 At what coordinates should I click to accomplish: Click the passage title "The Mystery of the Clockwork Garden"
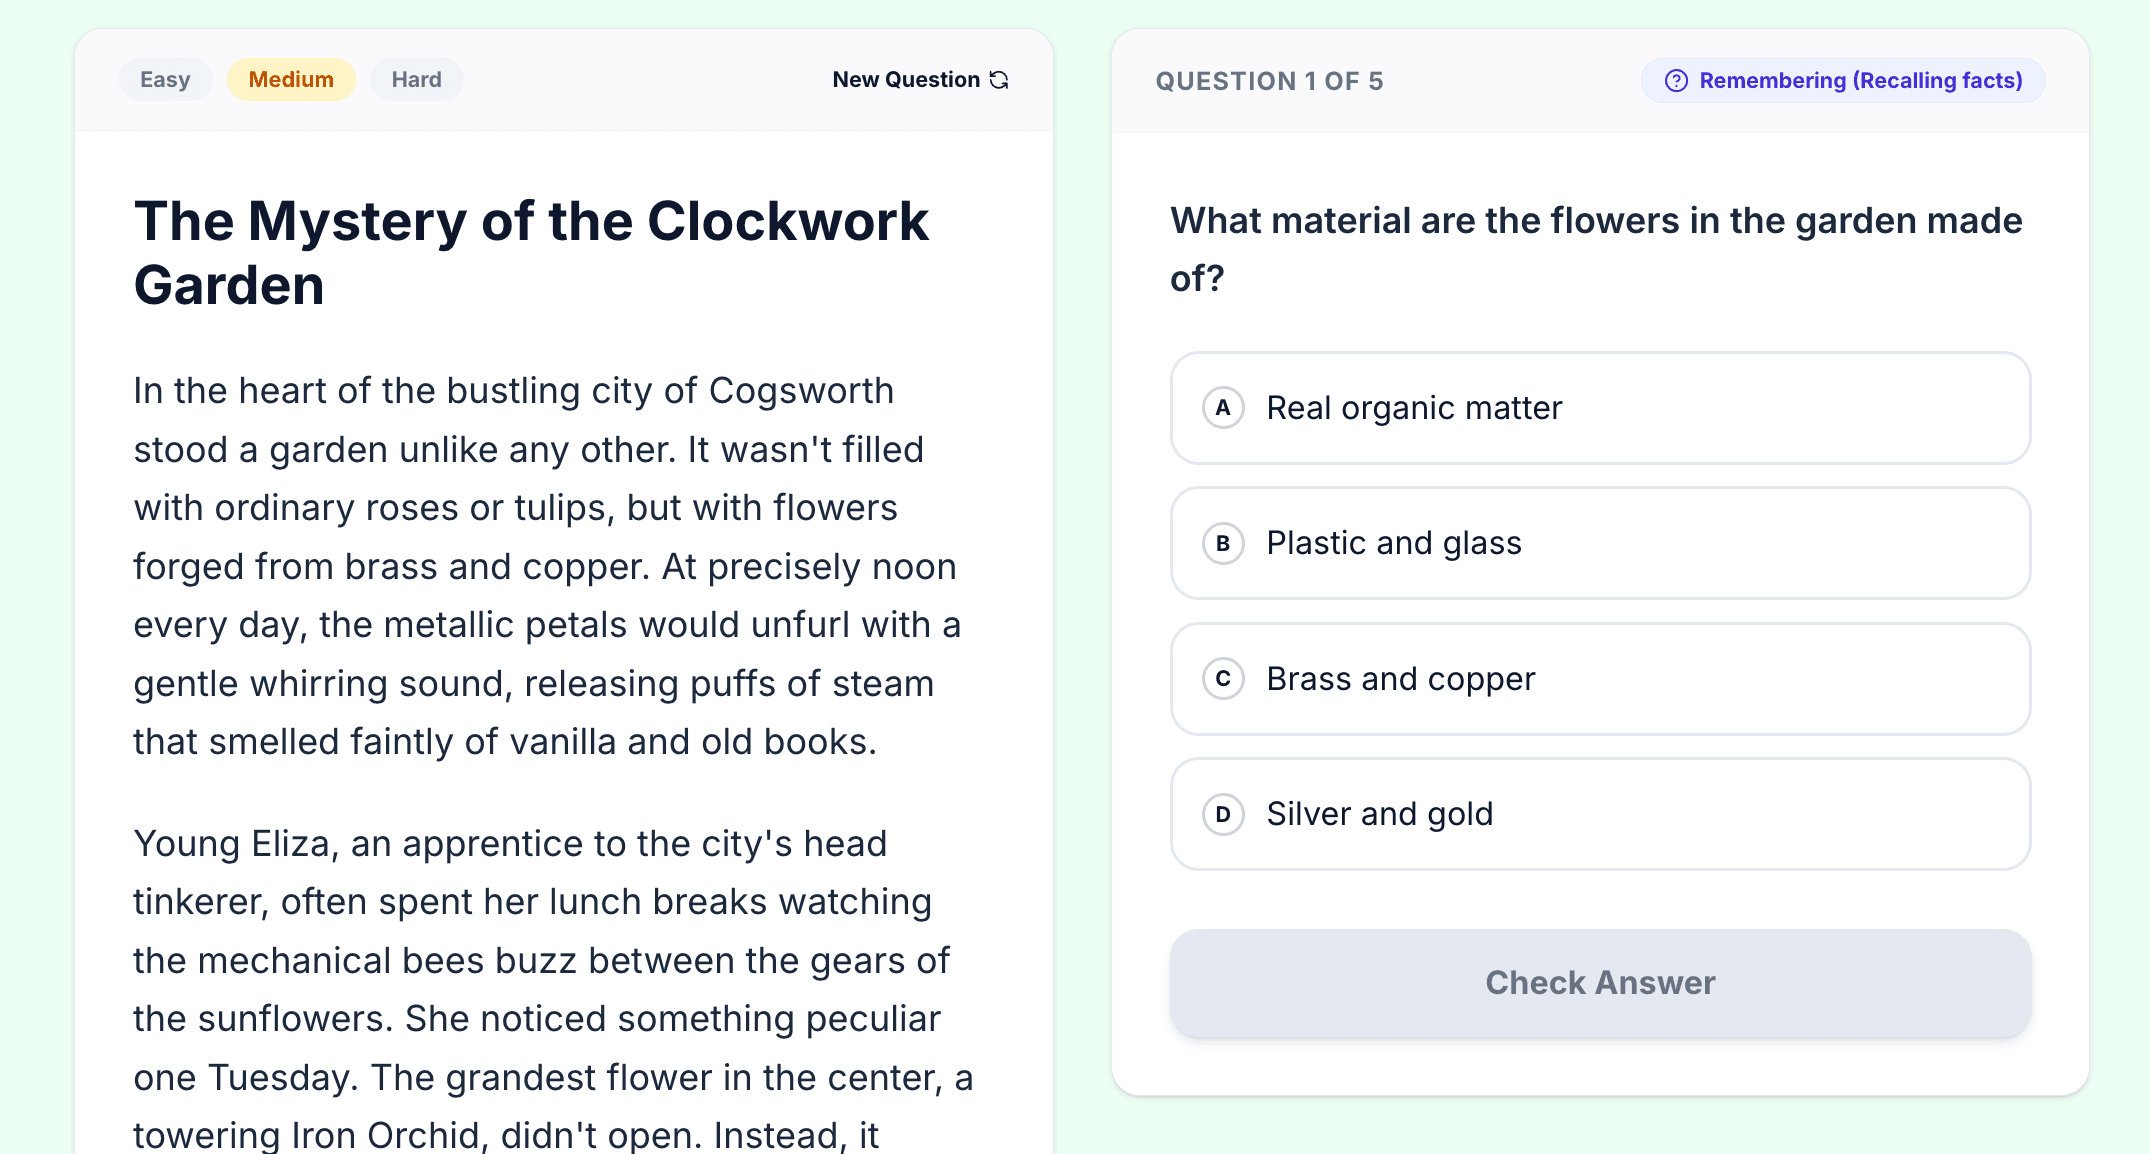tap(531, 253)
